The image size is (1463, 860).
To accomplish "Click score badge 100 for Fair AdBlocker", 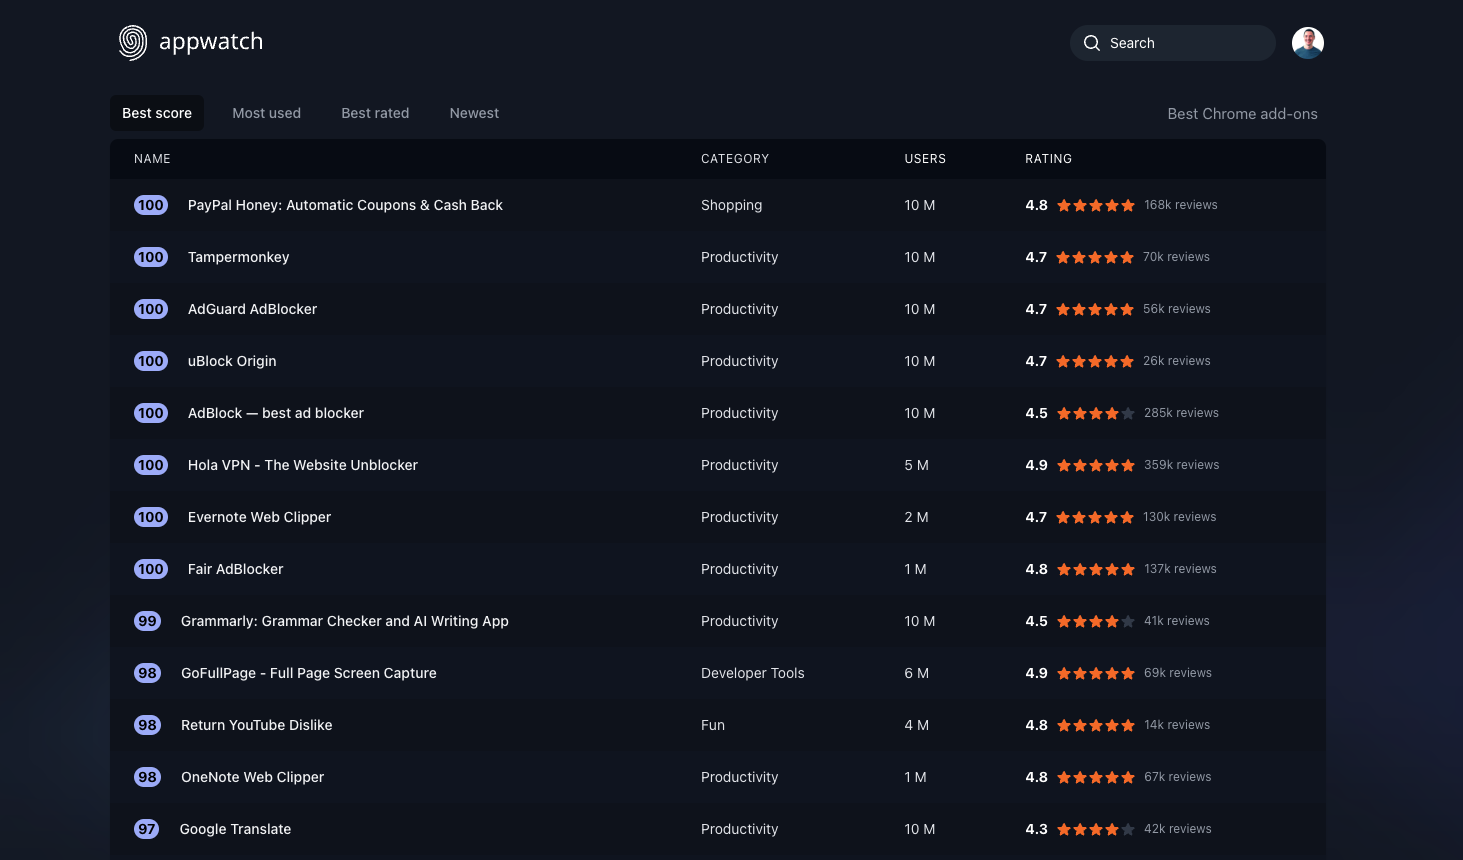I will point(151,569).
